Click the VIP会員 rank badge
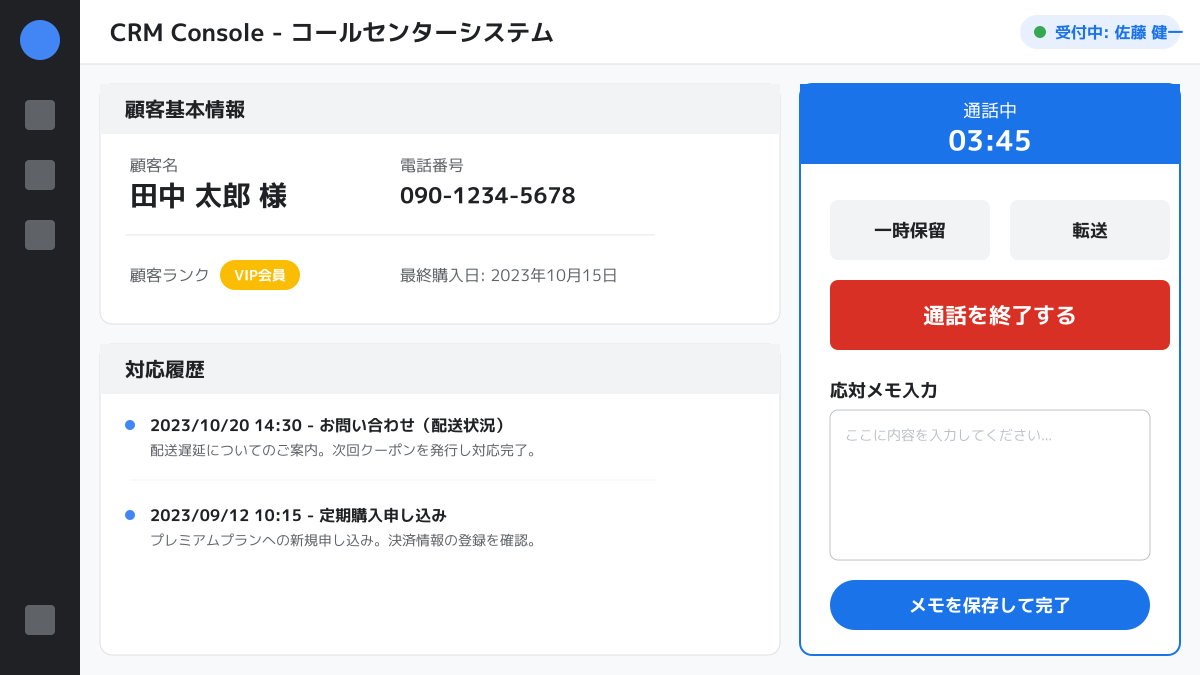 pyautogui.click(x=259, y=275)
